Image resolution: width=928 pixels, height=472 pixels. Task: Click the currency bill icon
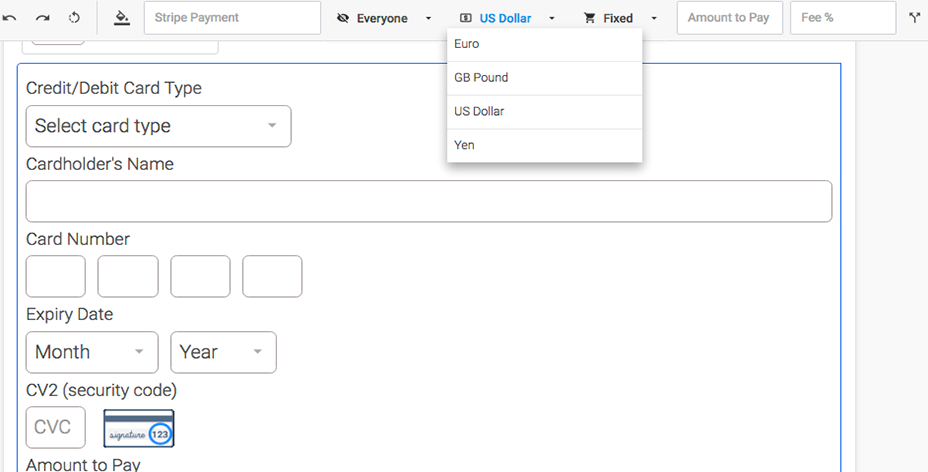pyautogui.click(x=466, y=18)
